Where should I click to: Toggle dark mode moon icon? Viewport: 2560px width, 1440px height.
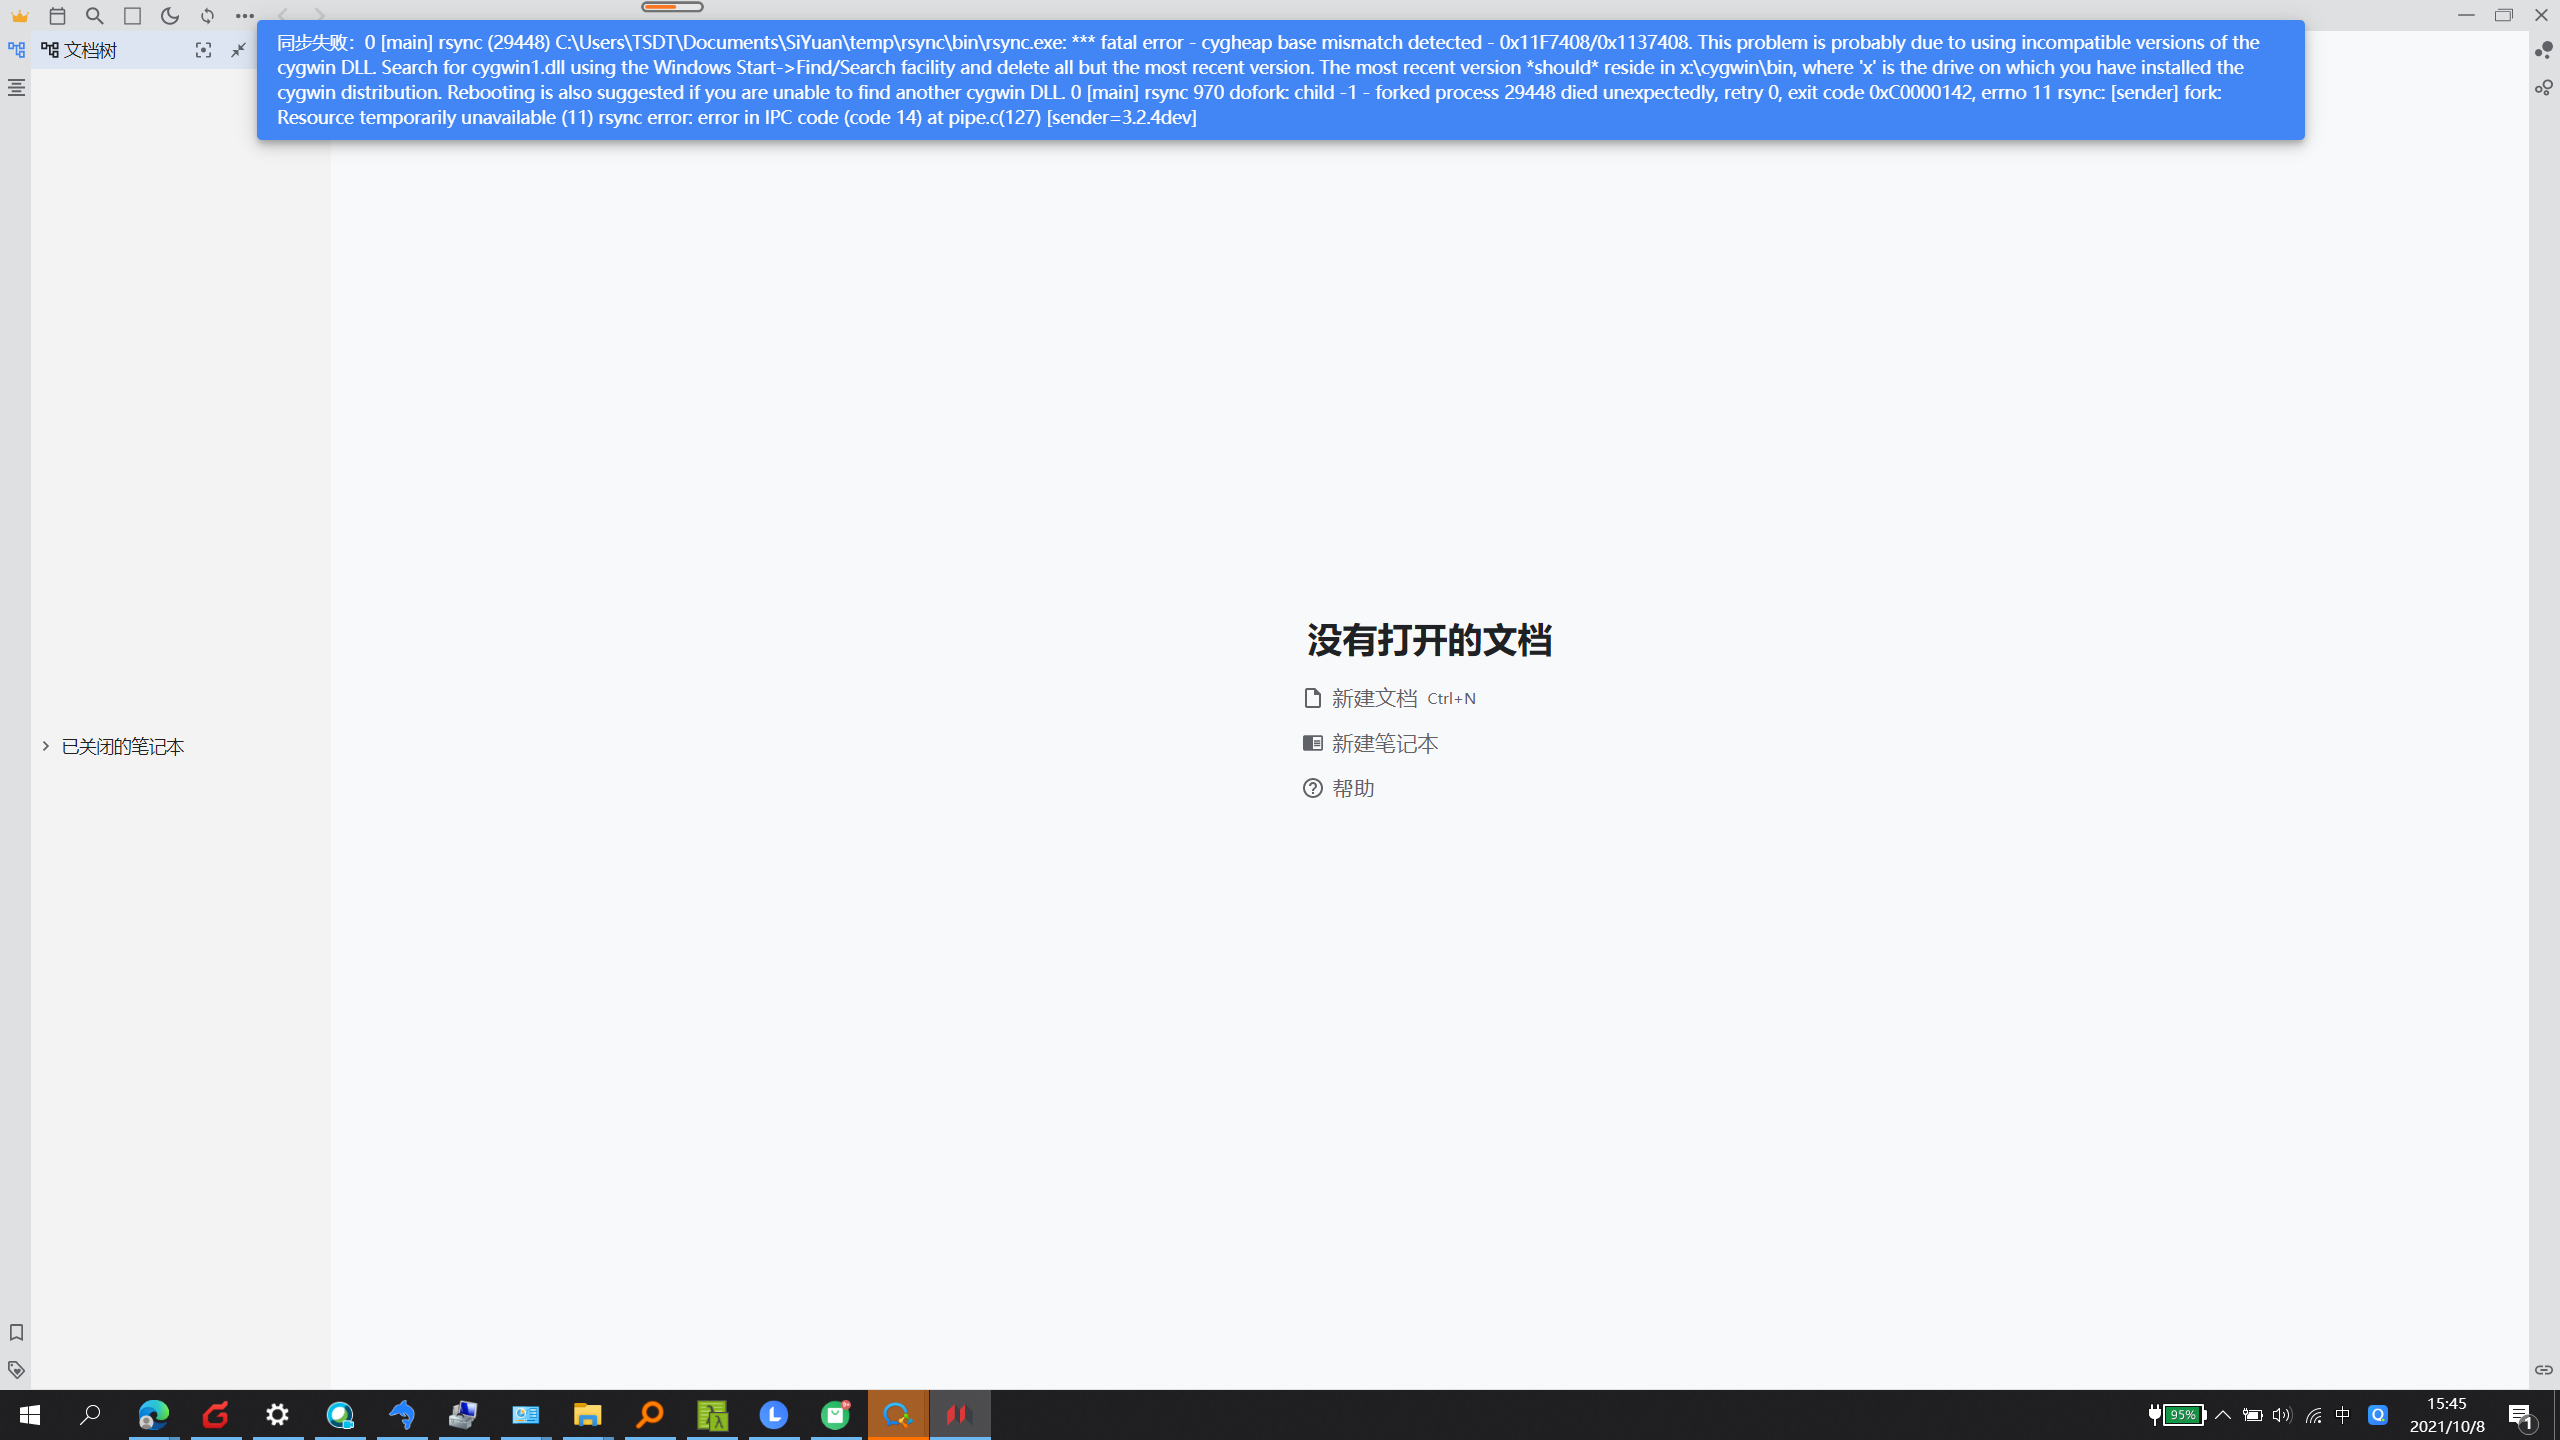coord(170,16)
